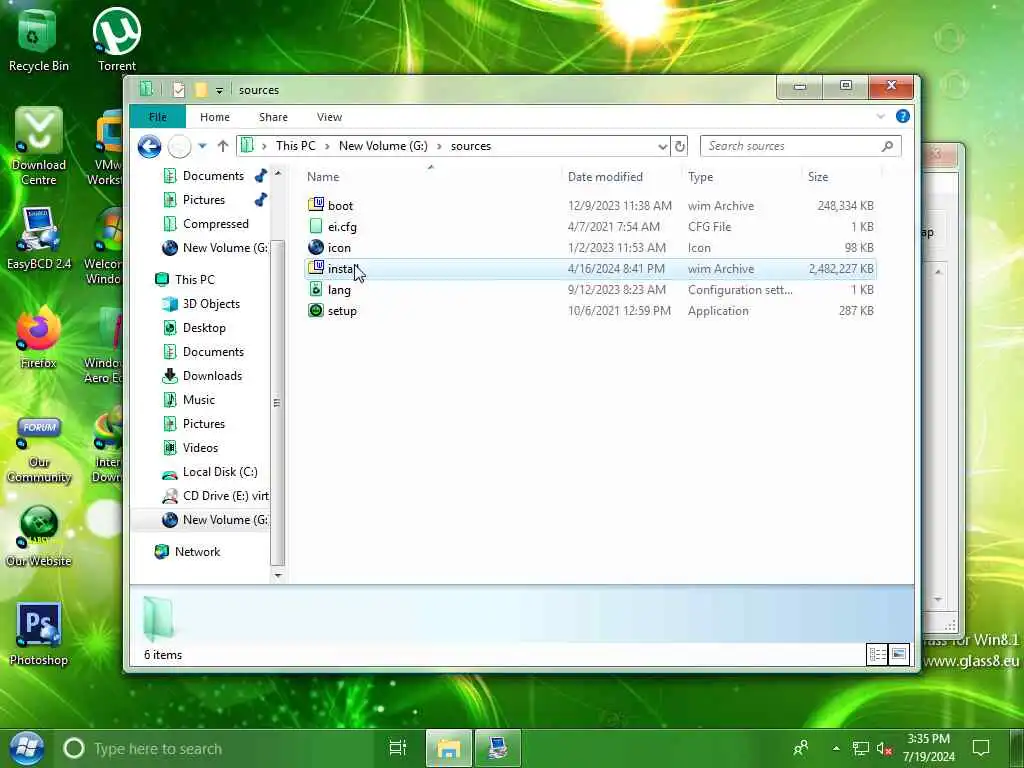Open the Home ribbon tab
This screenshot has width=1024, height=768.
[215, 117]
